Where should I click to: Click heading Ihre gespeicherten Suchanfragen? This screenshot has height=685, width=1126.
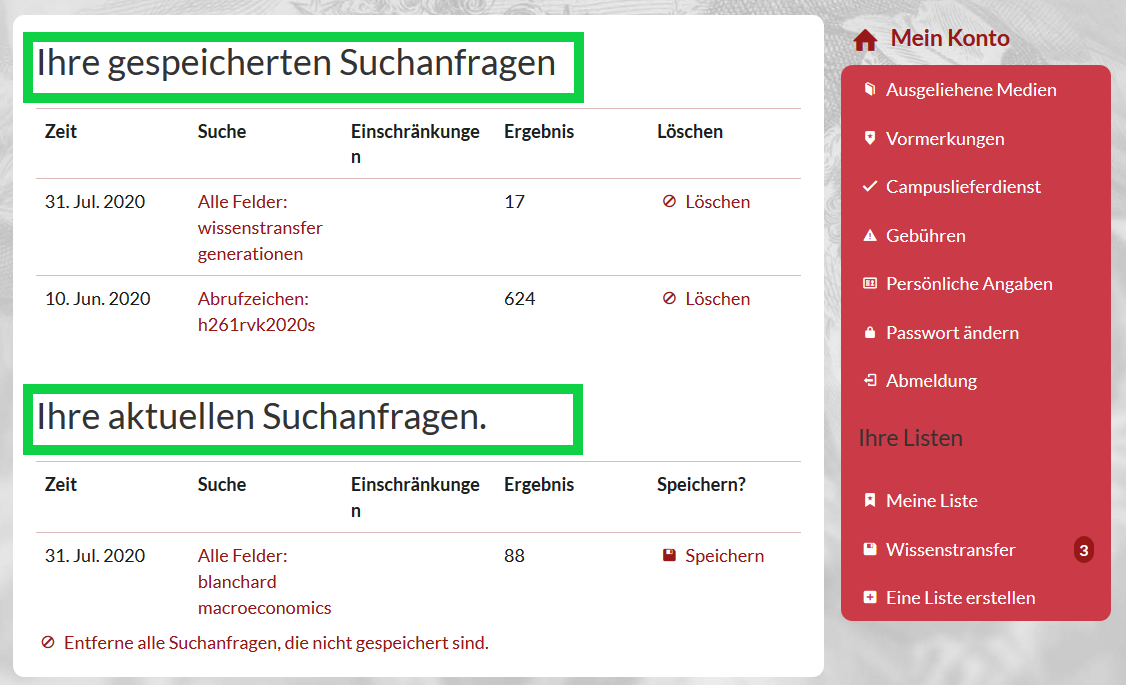point(296,62)
